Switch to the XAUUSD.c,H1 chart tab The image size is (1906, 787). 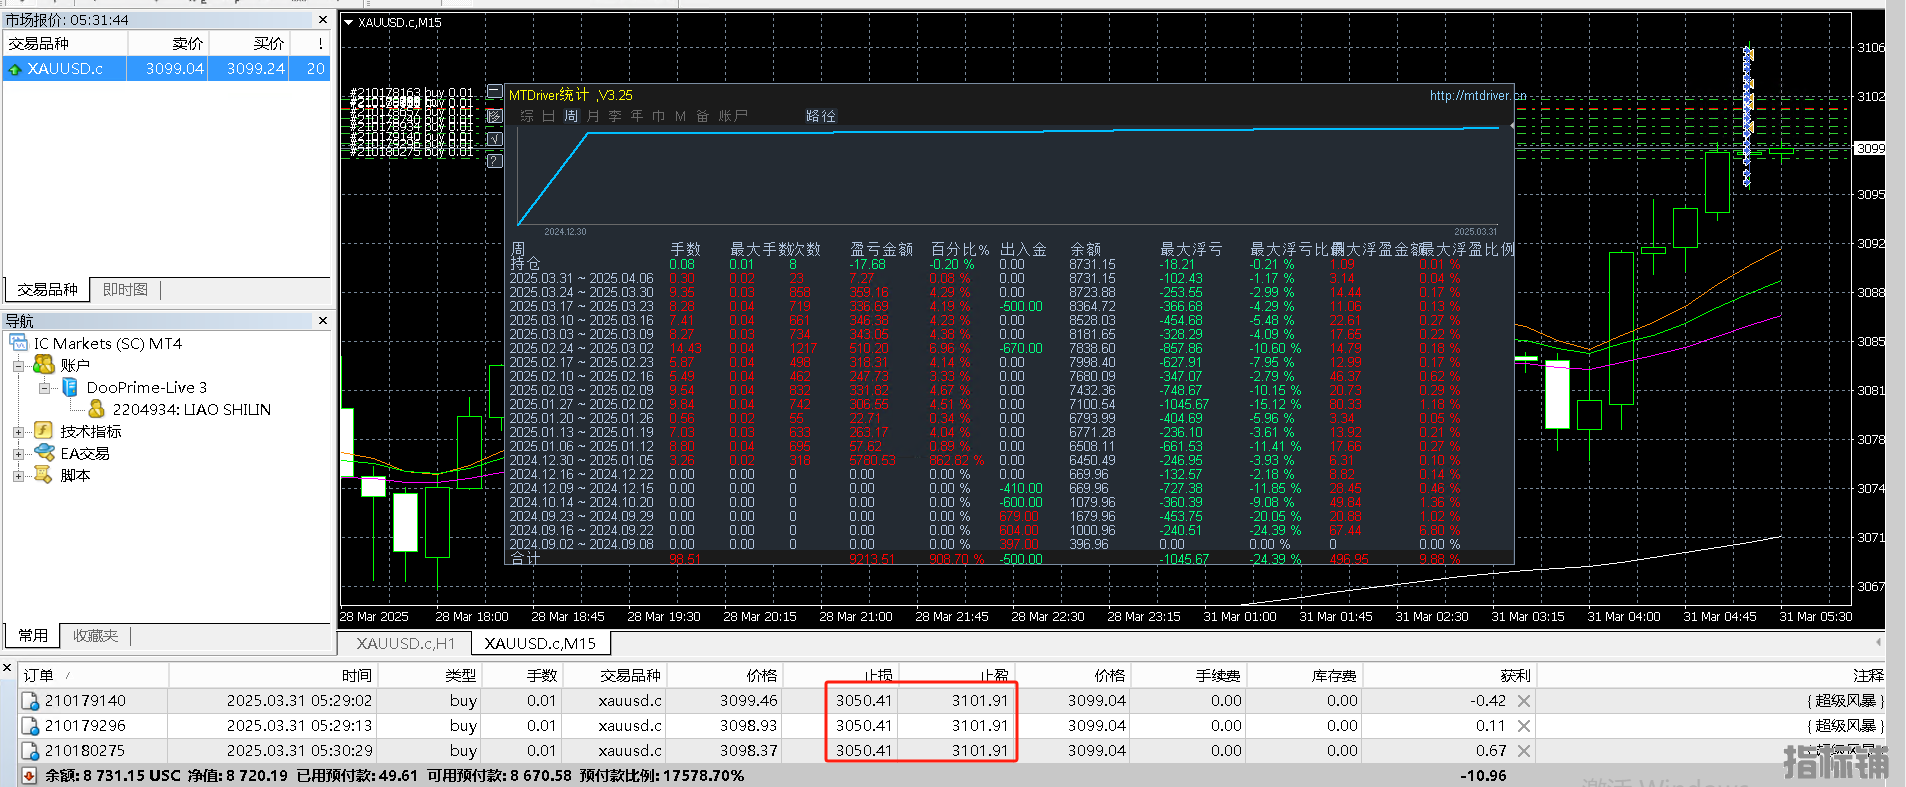coord(405,643)
